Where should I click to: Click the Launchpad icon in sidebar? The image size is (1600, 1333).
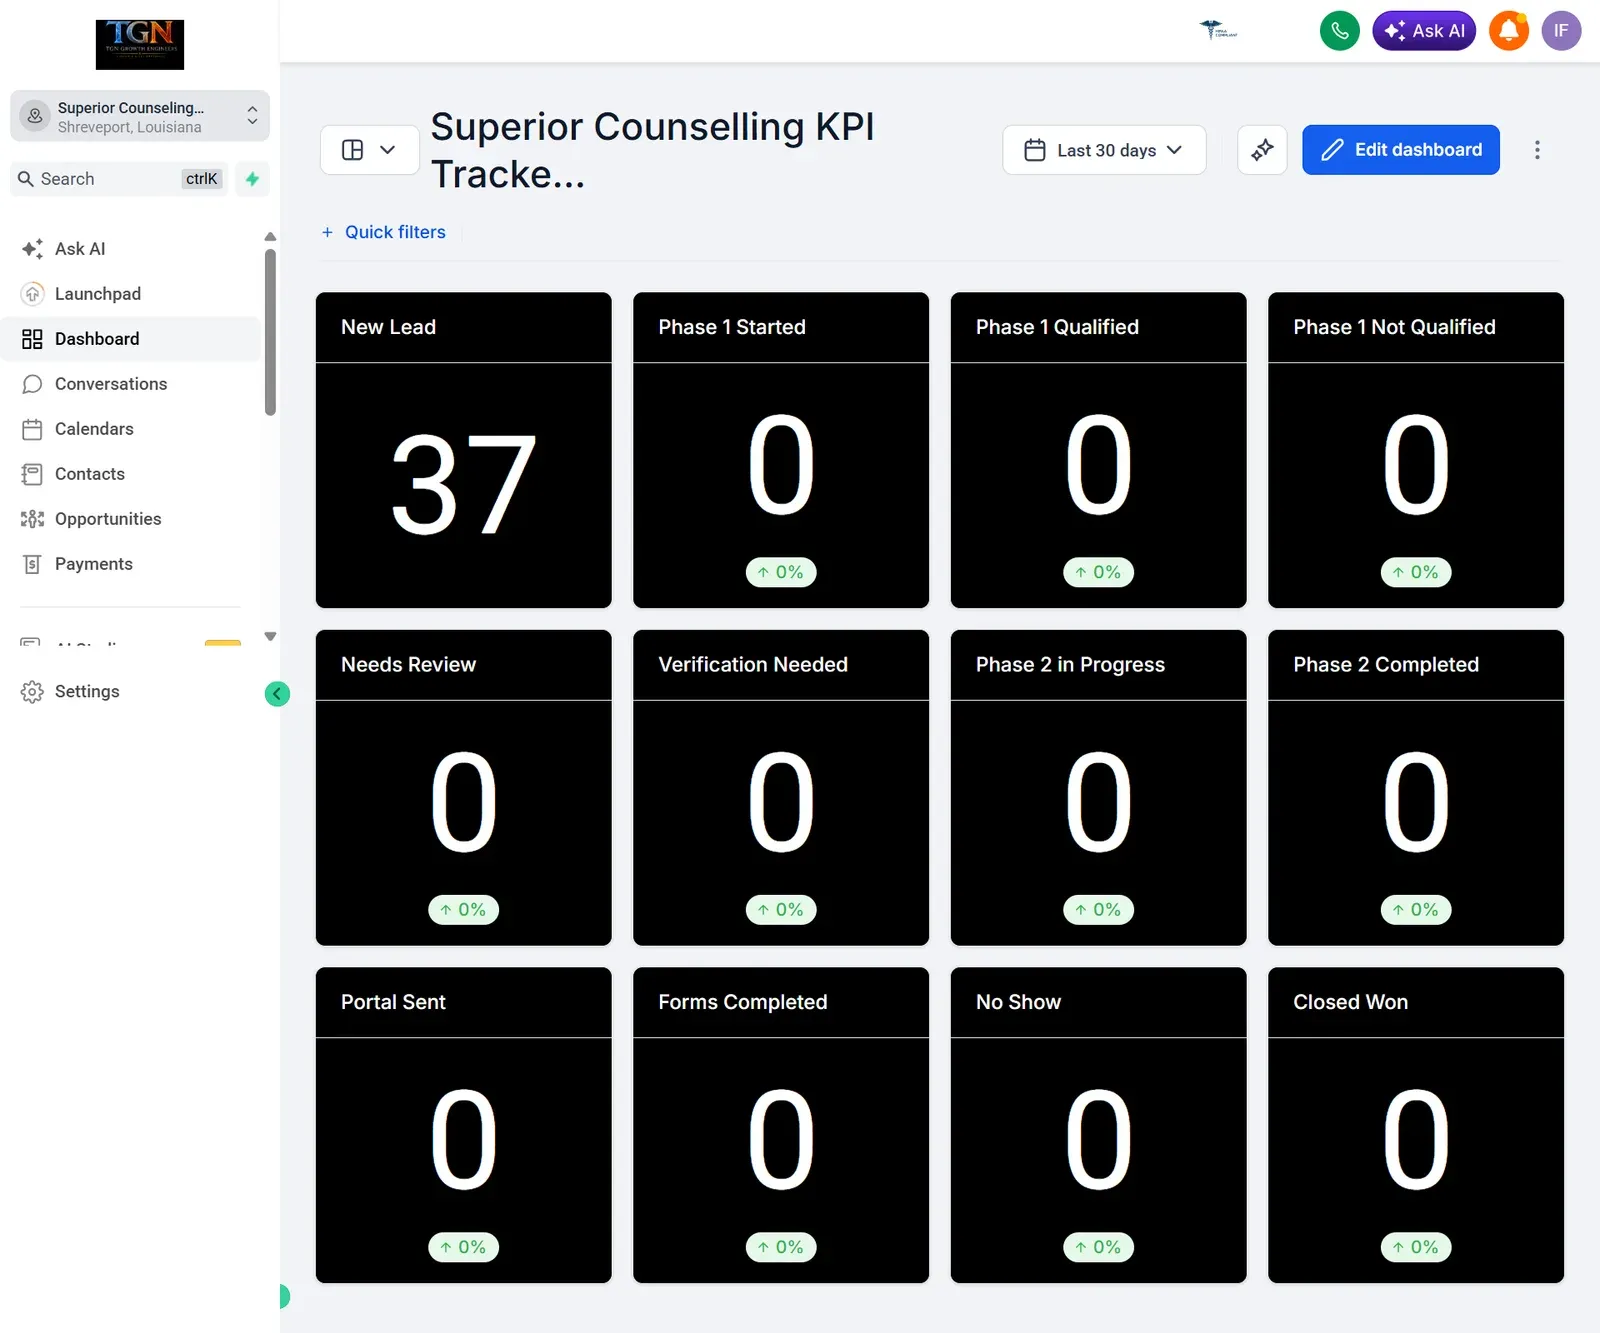(x=32, y=294)
